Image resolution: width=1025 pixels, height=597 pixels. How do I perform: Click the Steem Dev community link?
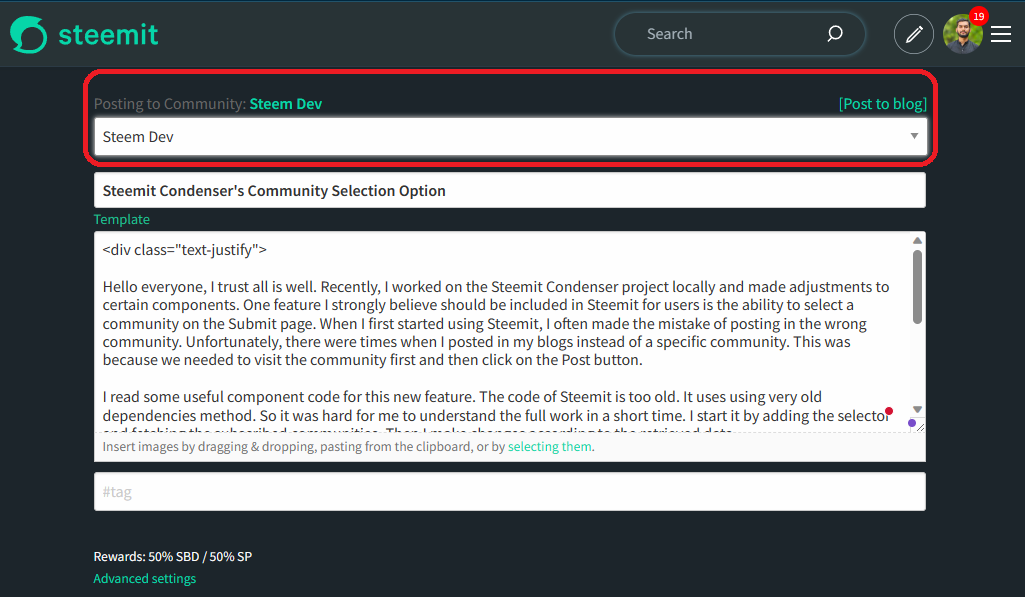[286, 104]
